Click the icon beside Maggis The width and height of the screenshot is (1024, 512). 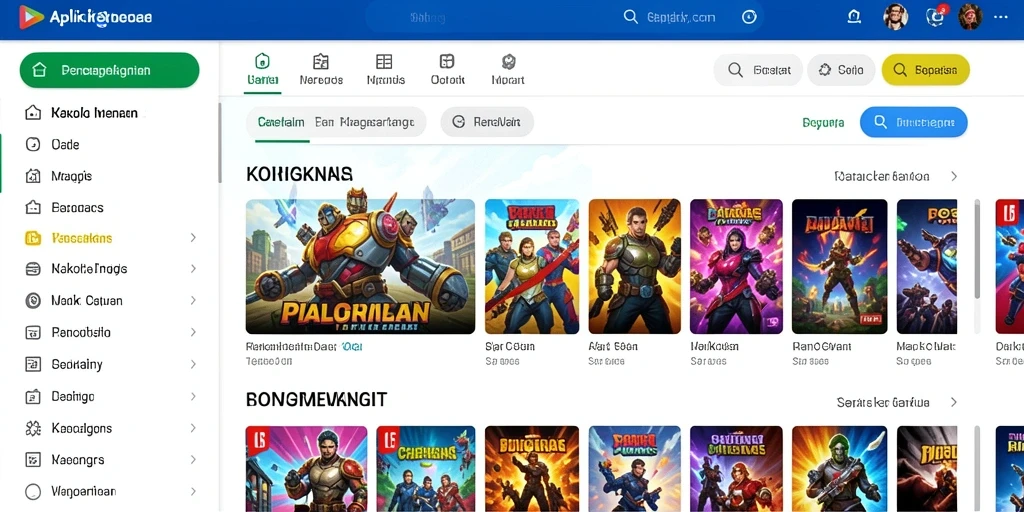[x=33, y=176]
